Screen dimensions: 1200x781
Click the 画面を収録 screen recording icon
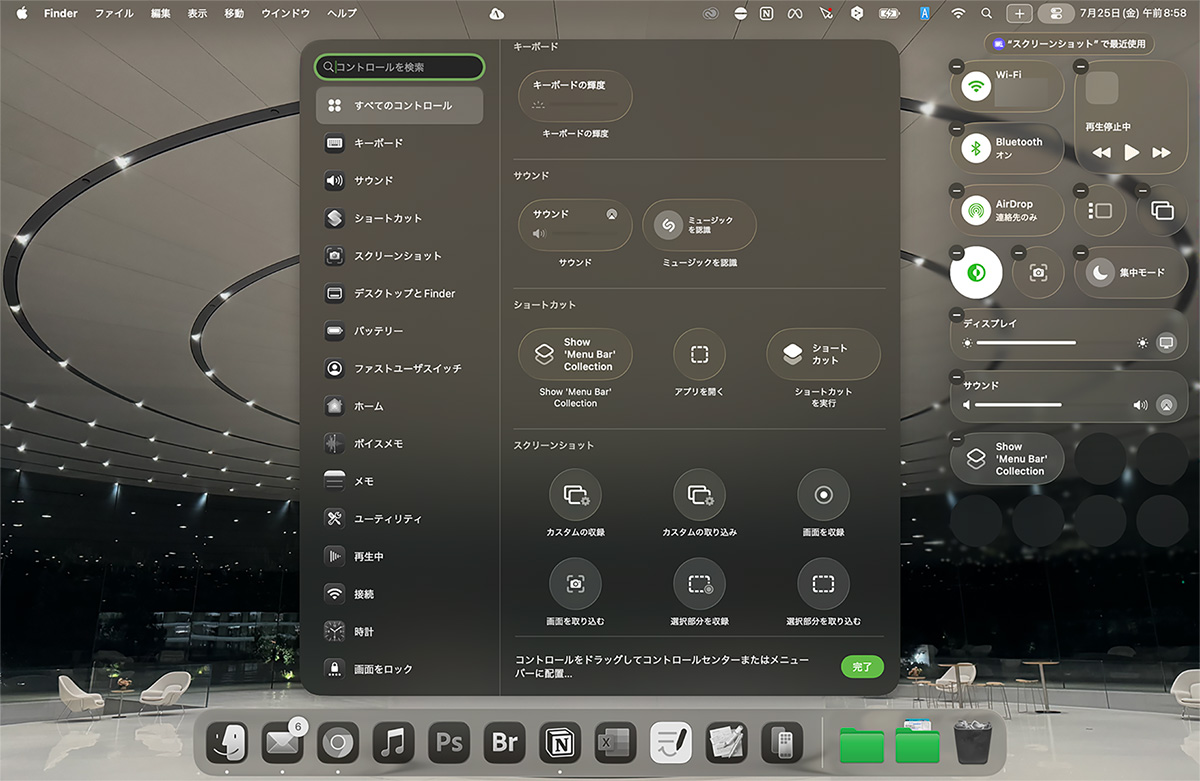coord(823,494)
